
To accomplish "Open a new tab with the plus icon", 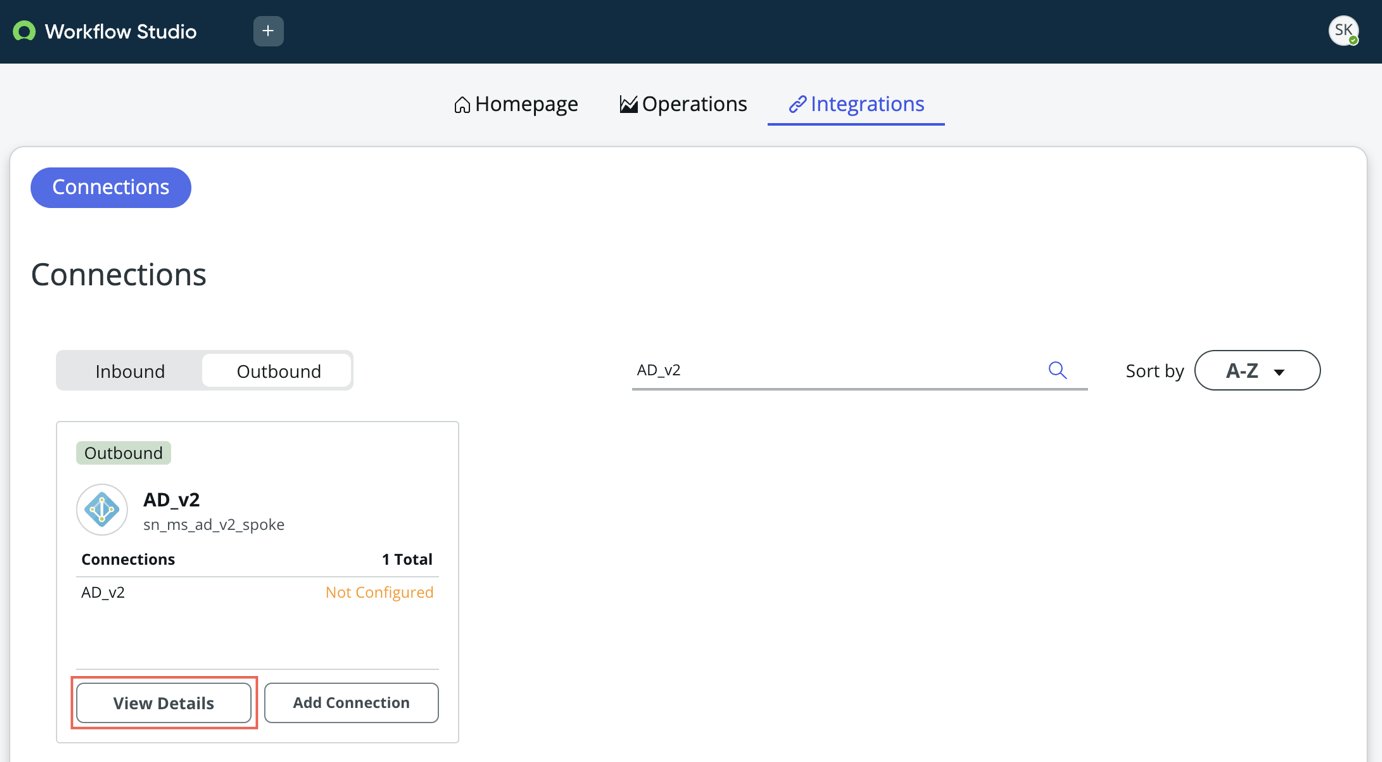I will 268,31.
